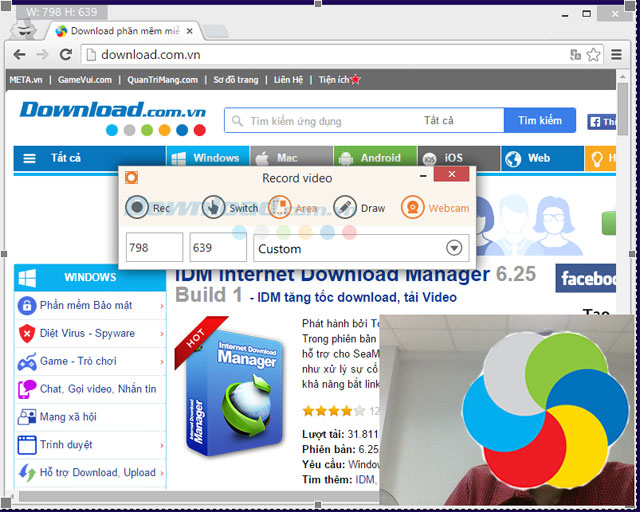Choose the Area selection tool
The height and width of the screenshot is (512, 640).
(292, 207)
